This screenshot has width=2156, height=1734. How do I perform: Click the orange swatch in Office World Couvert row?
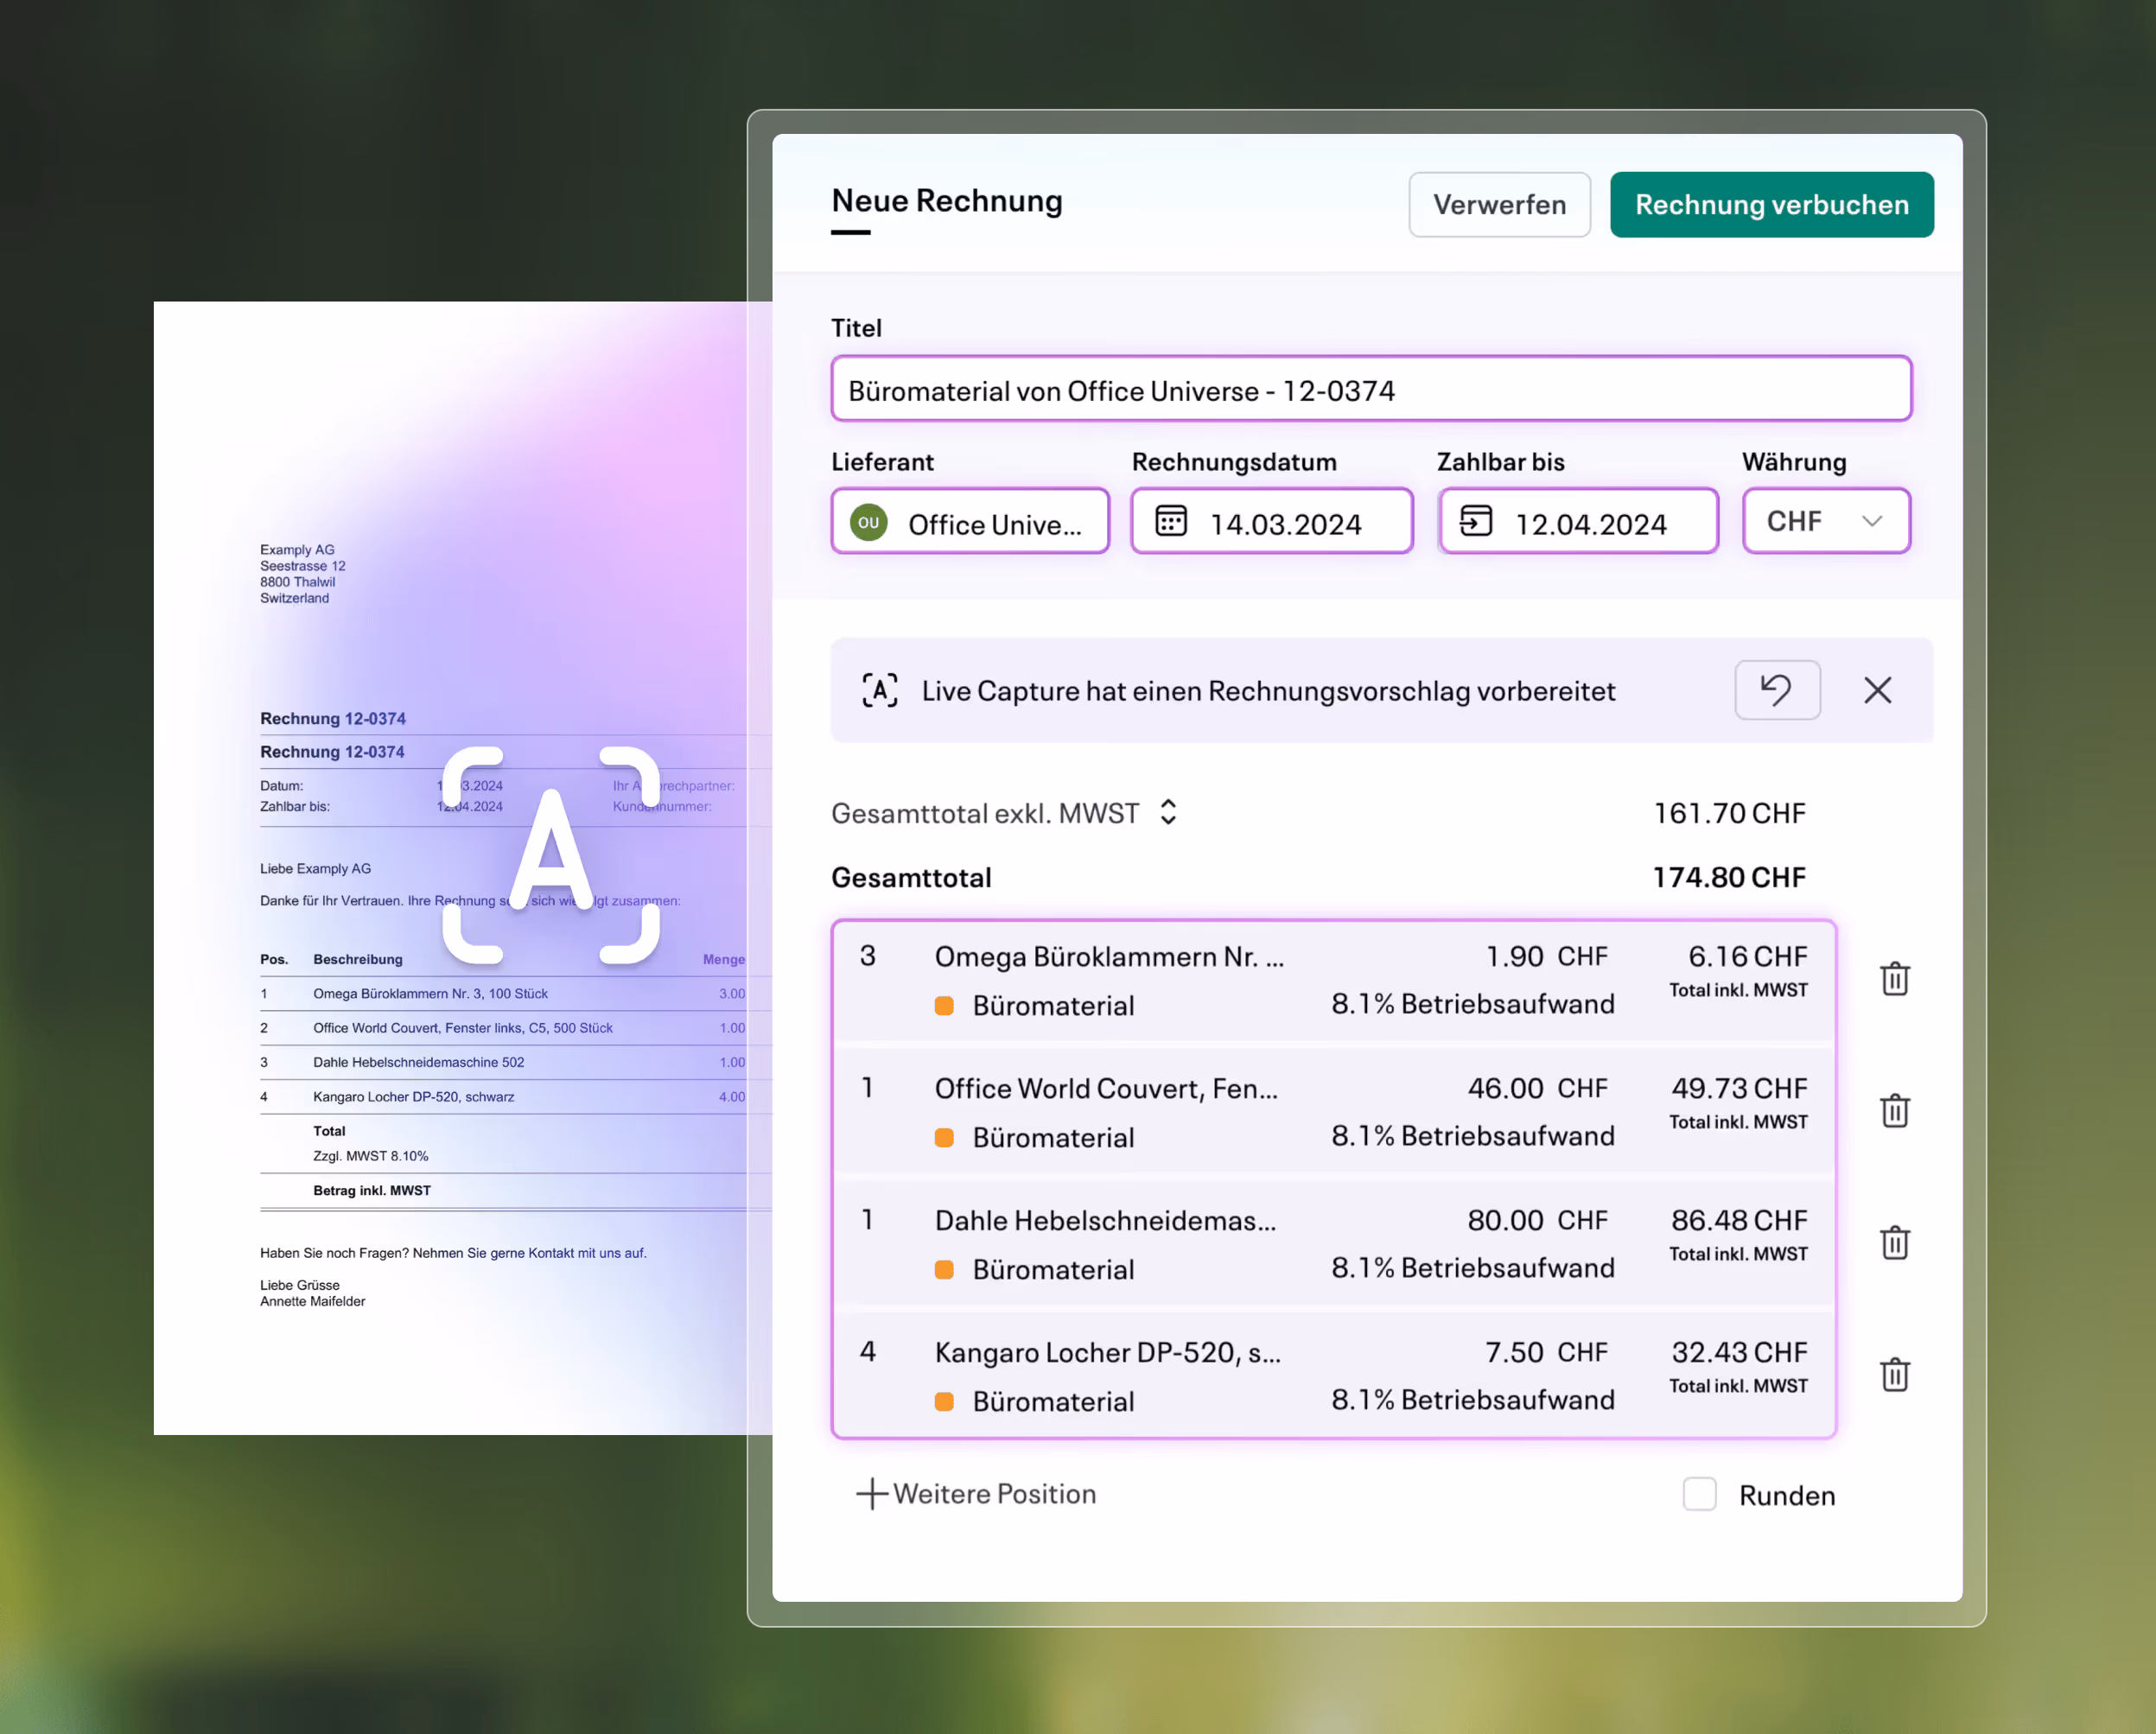(944, 1138)
